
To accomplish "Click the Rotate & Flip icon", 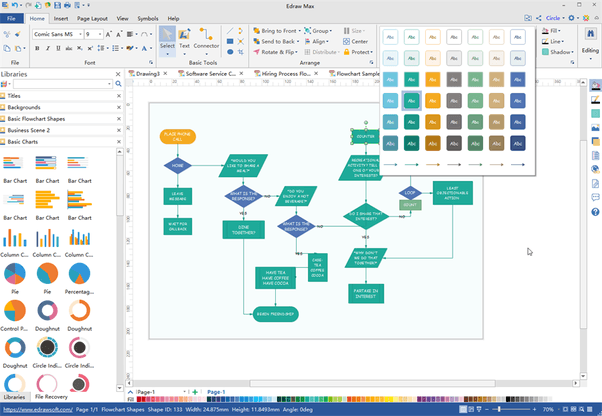I will 254,53.
